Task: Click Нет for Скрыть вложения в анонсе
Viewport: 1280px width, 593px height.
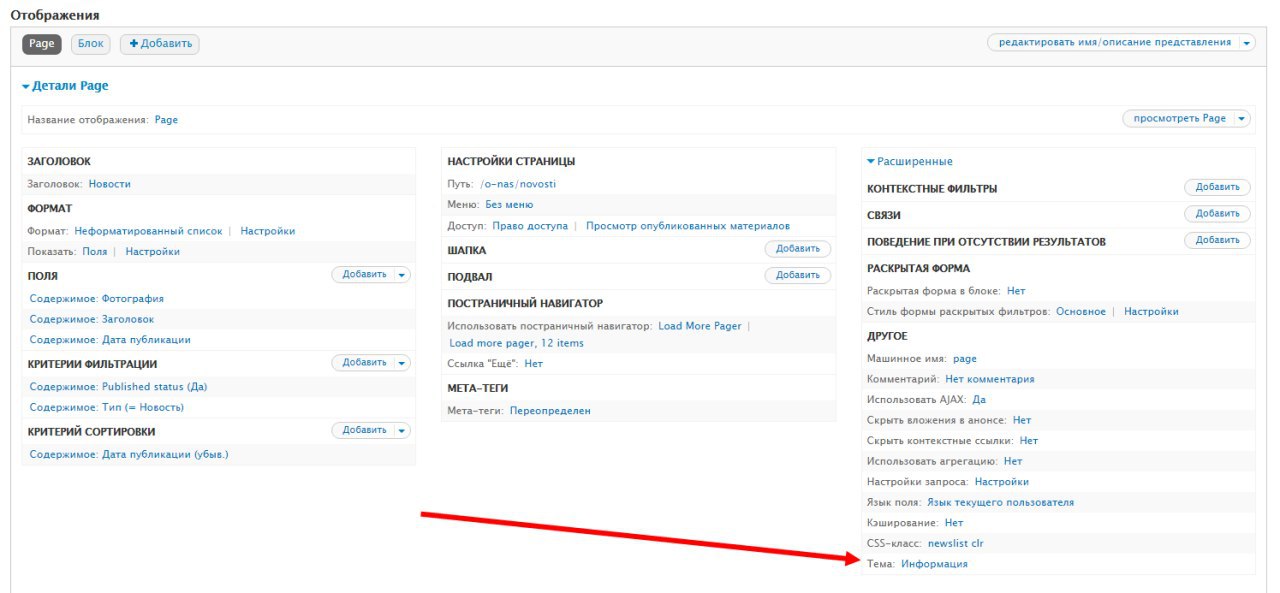Action: point(1022,421)
